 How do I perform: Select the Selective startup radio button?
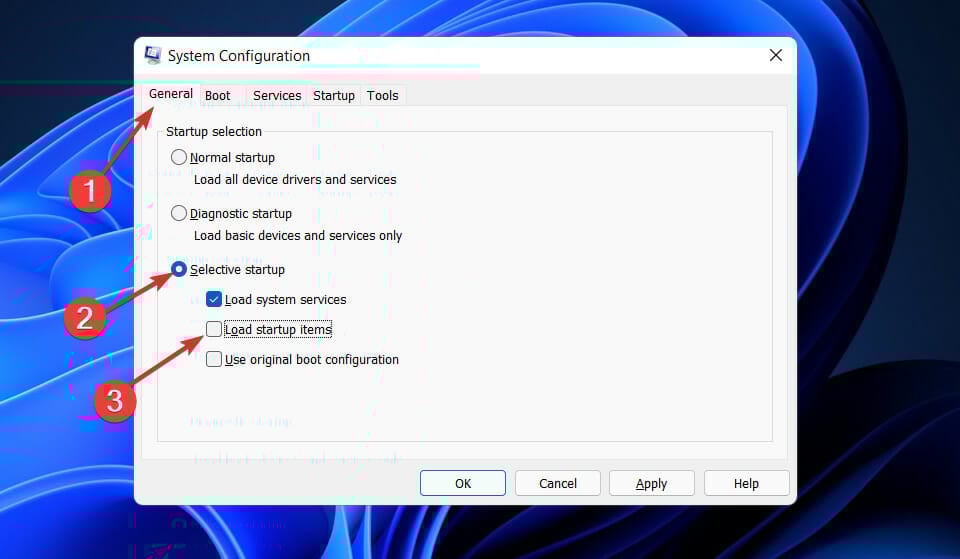coord(179,269)
